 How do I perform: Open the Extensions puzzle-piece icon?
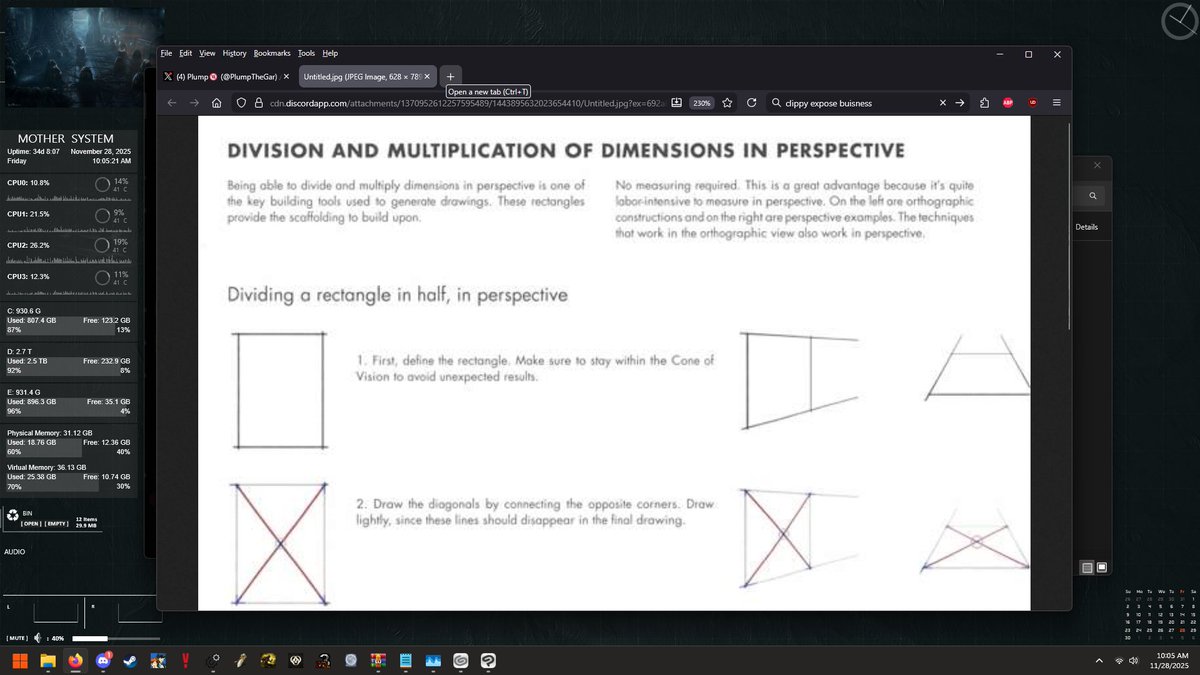tap(984, 102)
